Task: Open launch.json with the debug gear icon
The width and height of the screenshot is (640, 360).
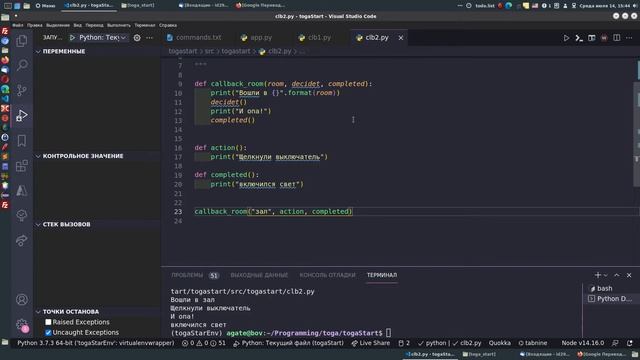Action: 137,38
